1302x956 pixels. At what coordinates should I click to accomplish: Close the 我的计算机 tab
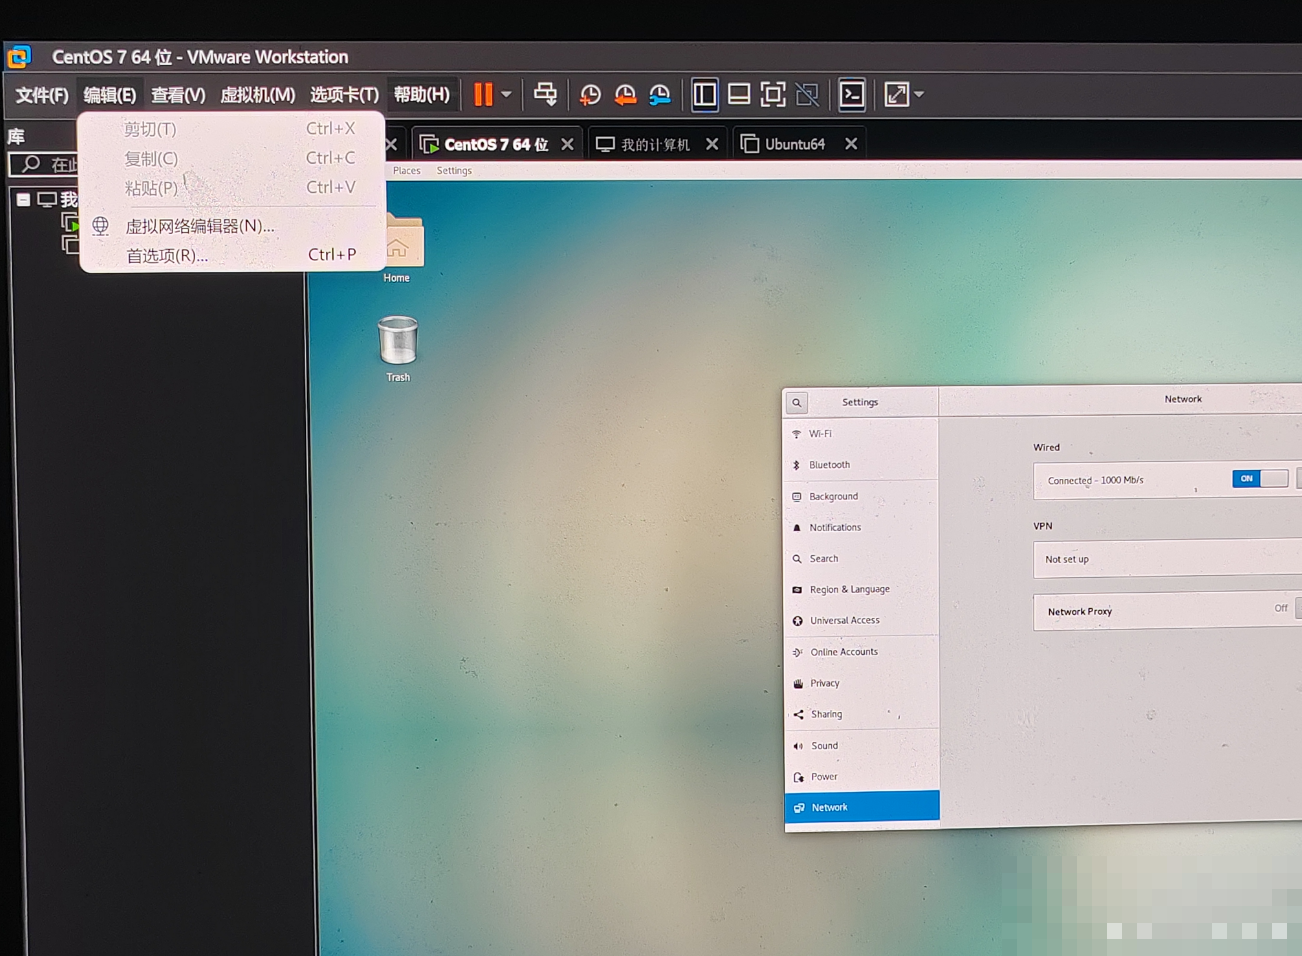pos(712,144)
